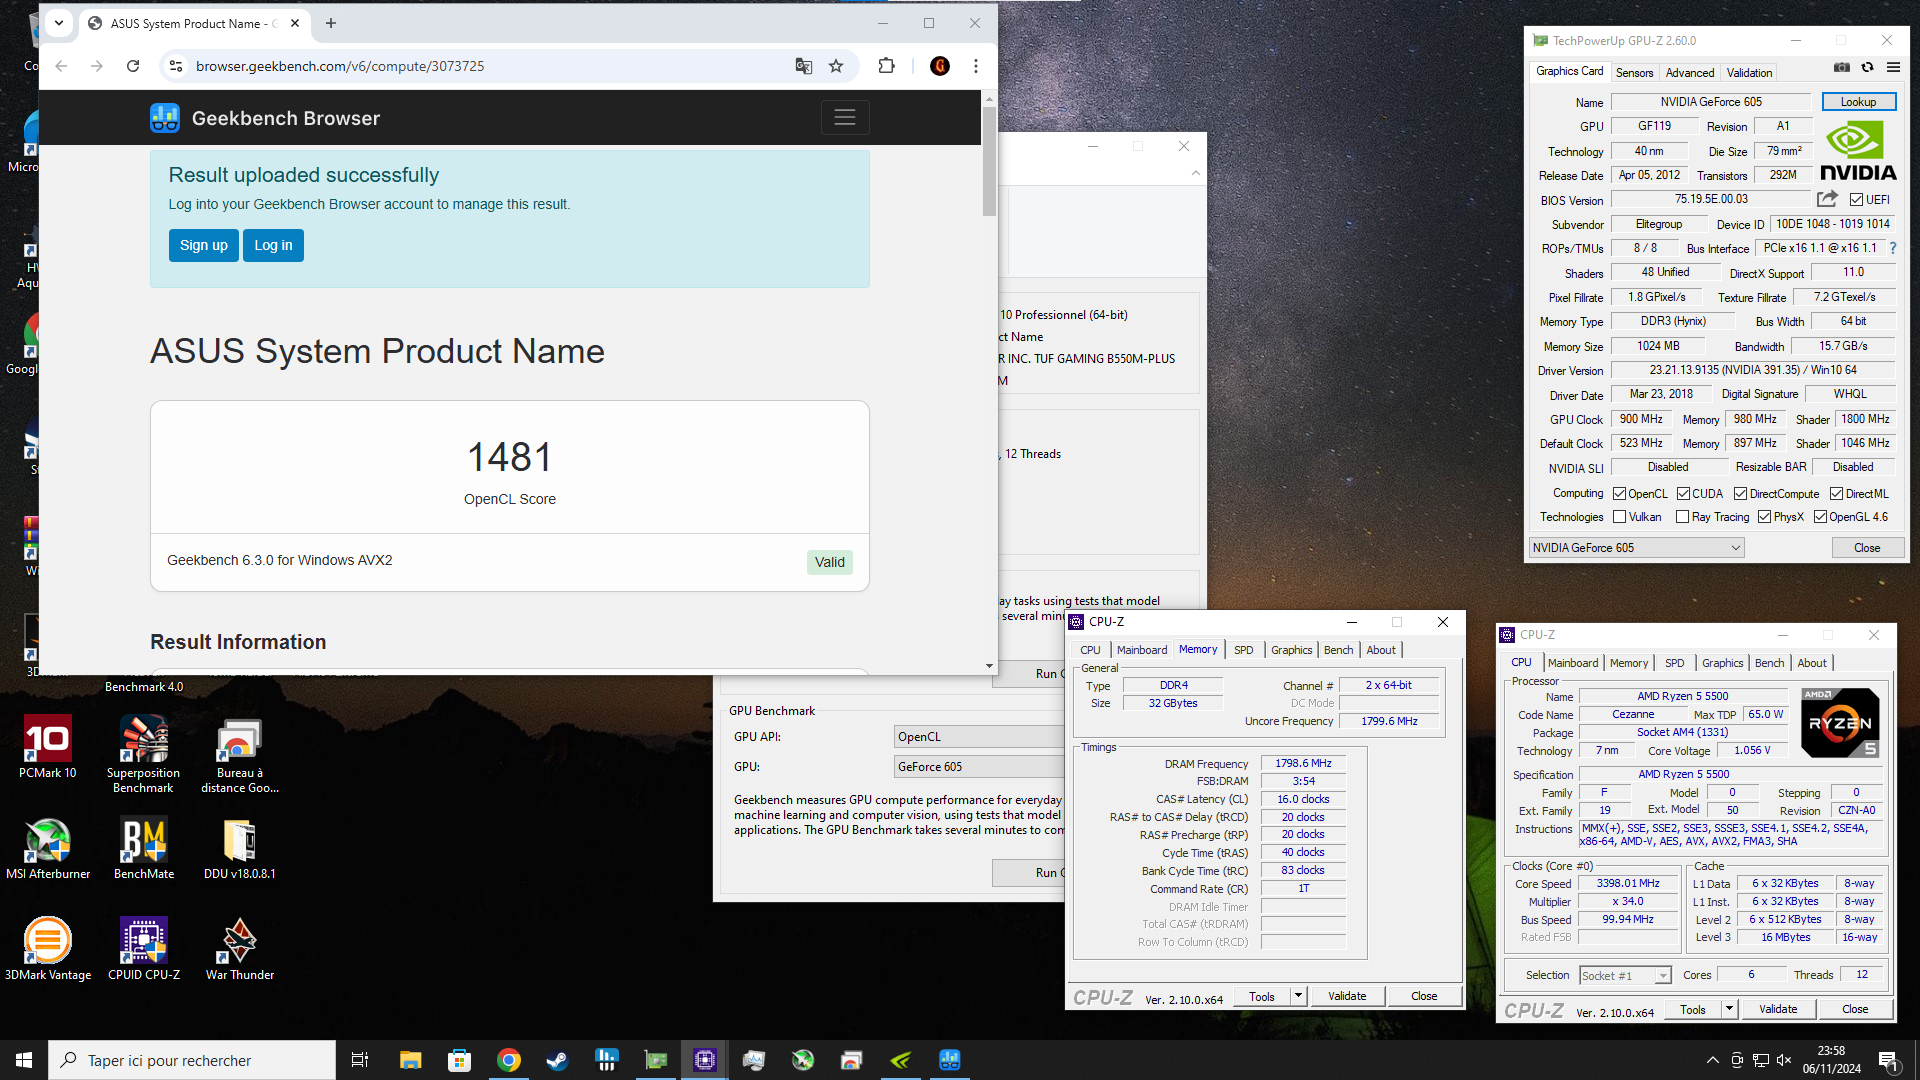Click the Lookup button in GPU-Z

1858,102
